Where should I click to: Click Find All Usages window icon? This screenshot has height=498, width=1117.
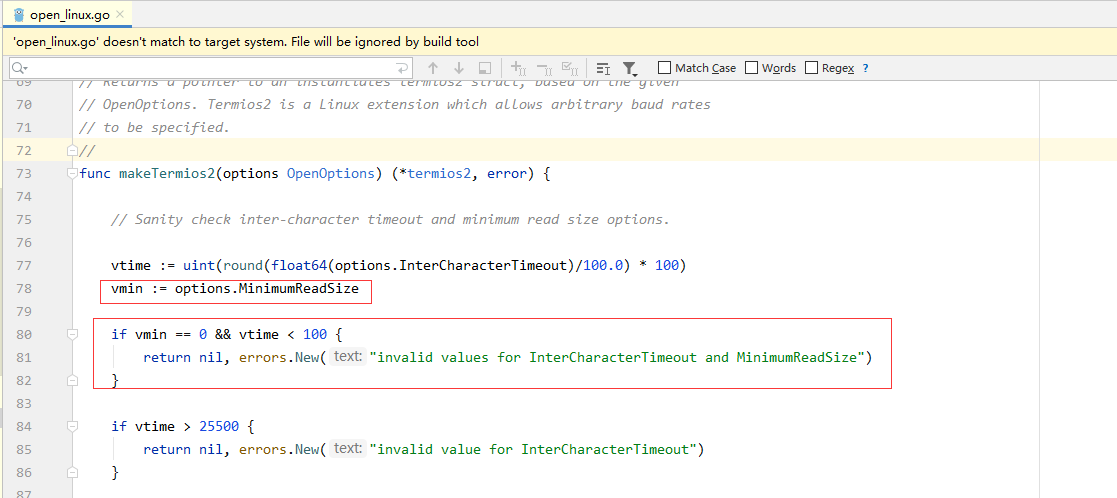[x=485, y=68]
